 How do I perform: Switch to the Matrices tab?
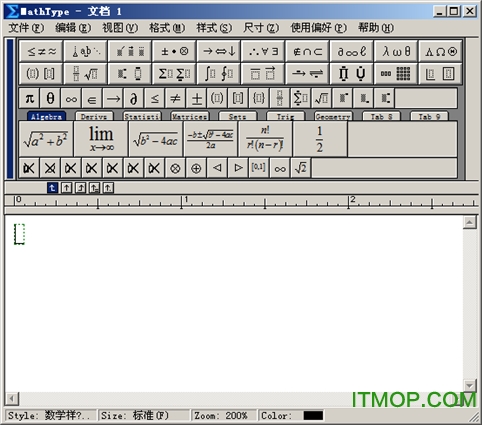pos(189,116)
